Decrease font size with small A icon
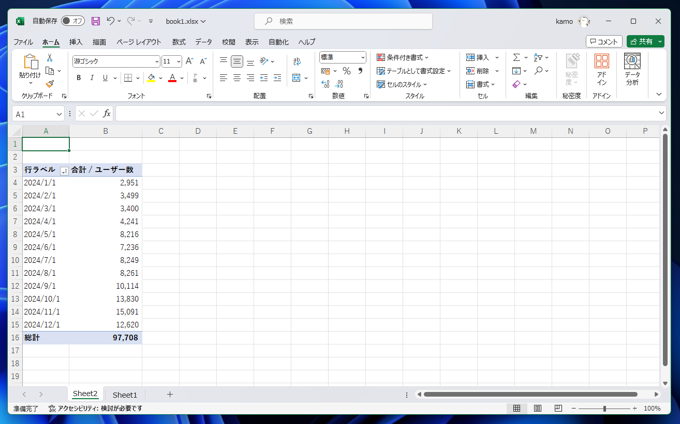 203,61
